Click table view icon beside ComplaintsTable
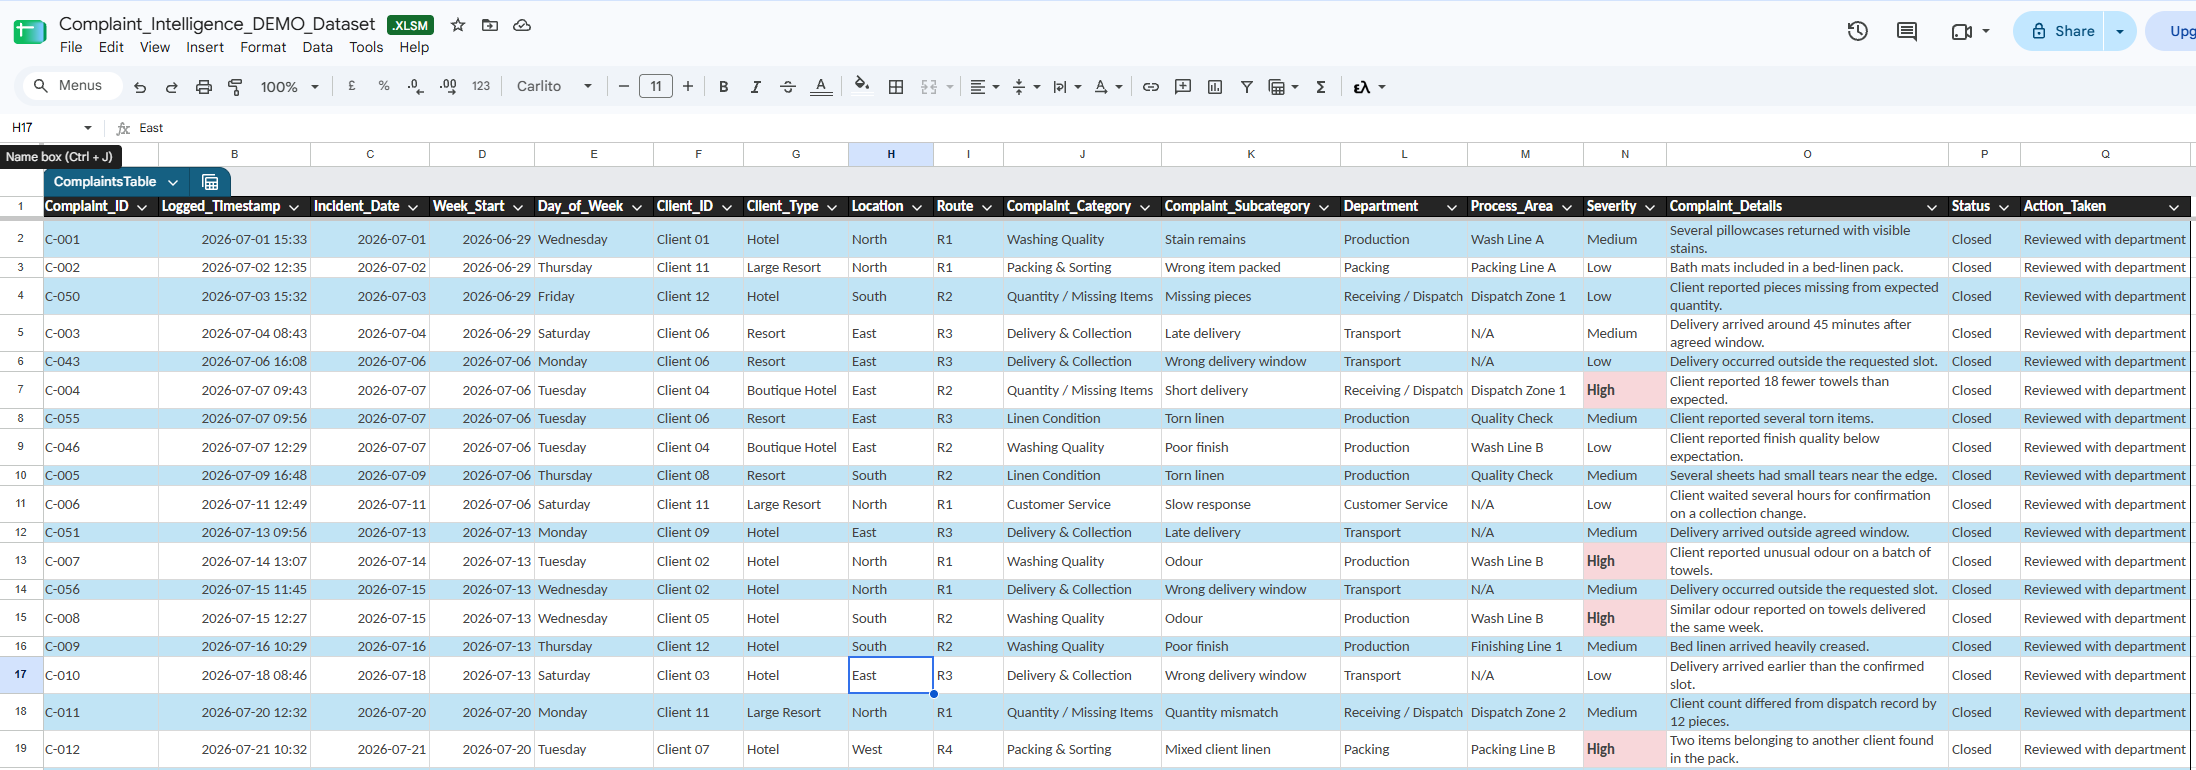The width and height of the screenshot is (2196, 770). click(x=210, y=182)
